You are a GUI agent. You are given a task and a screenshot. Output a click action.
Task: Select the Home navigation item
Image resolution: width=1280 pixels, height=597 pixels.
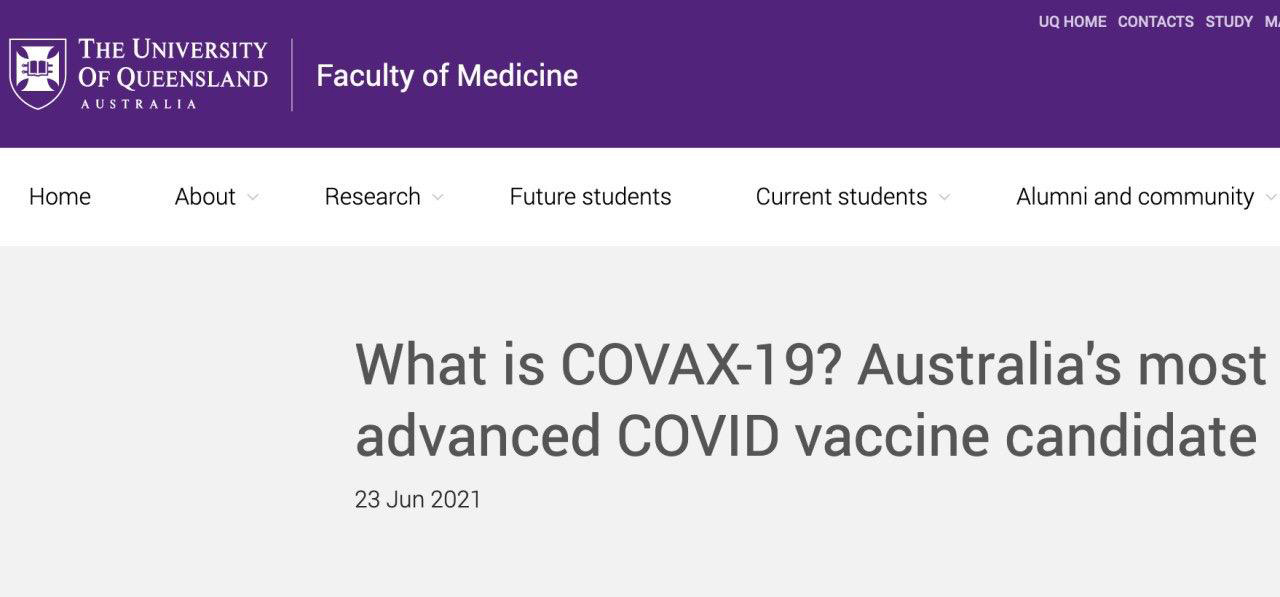tap(60, 197)
